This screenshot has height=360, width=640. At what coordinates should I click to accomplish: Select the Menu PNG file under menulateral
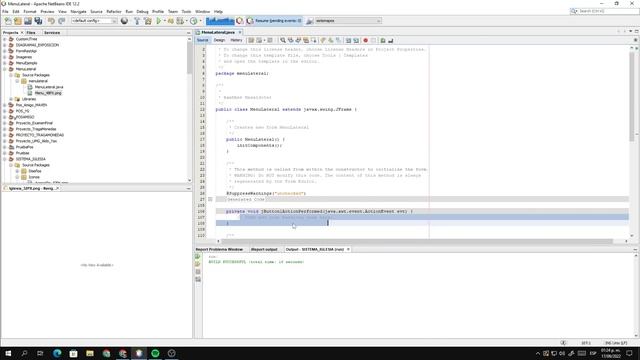48,93
